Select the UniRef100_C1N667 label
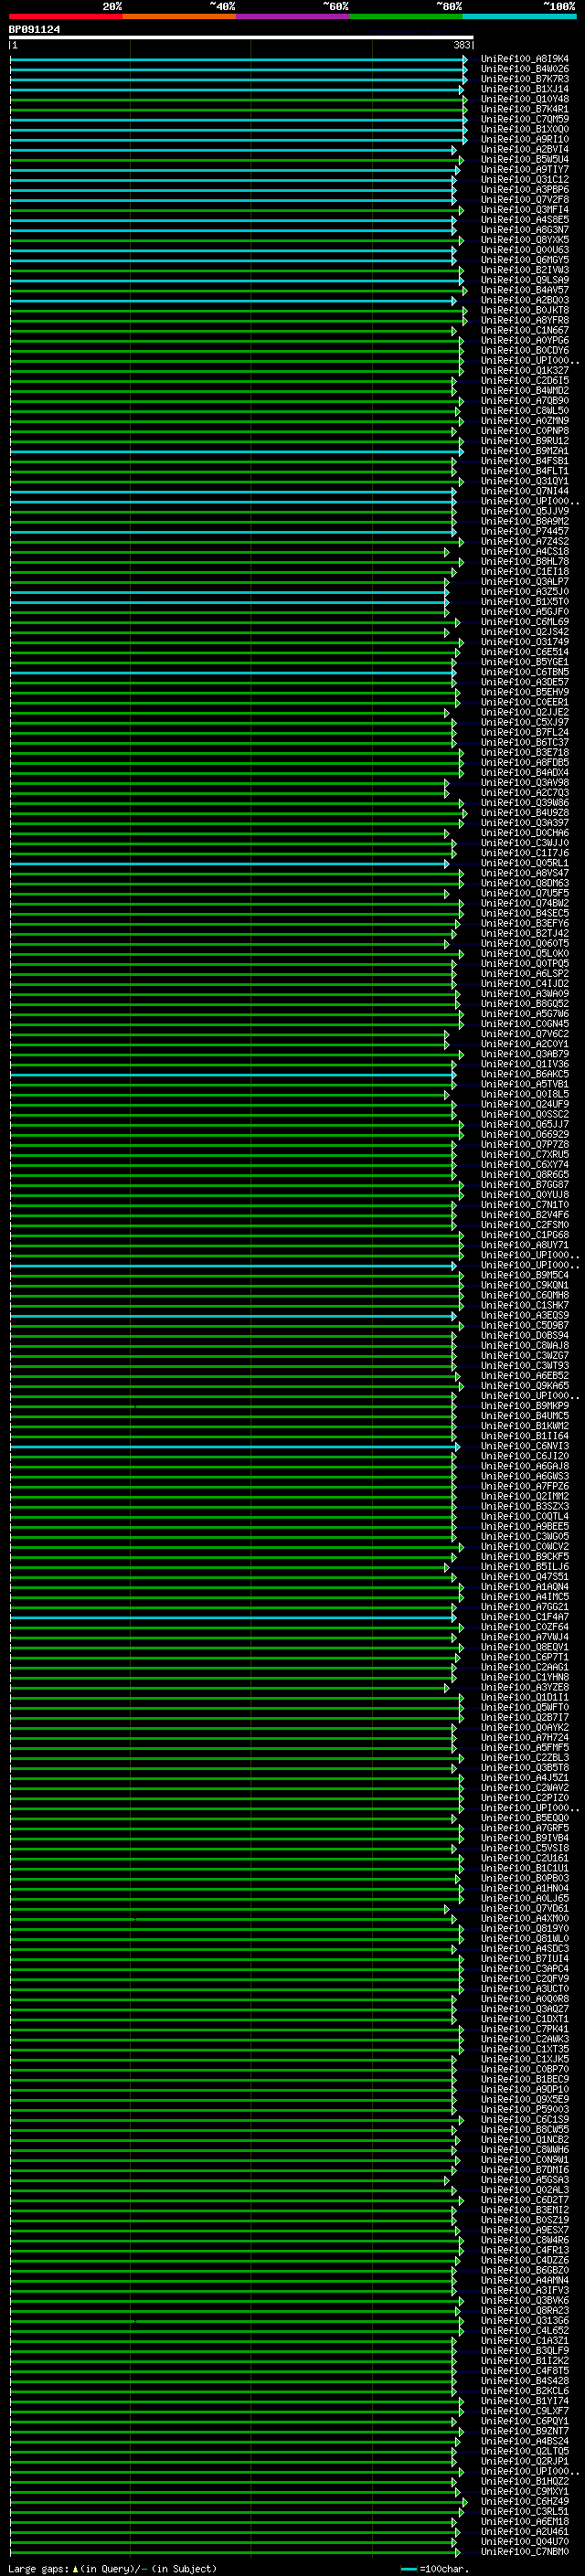Viewport: 585px width, 2576px height. click(525, 330)
